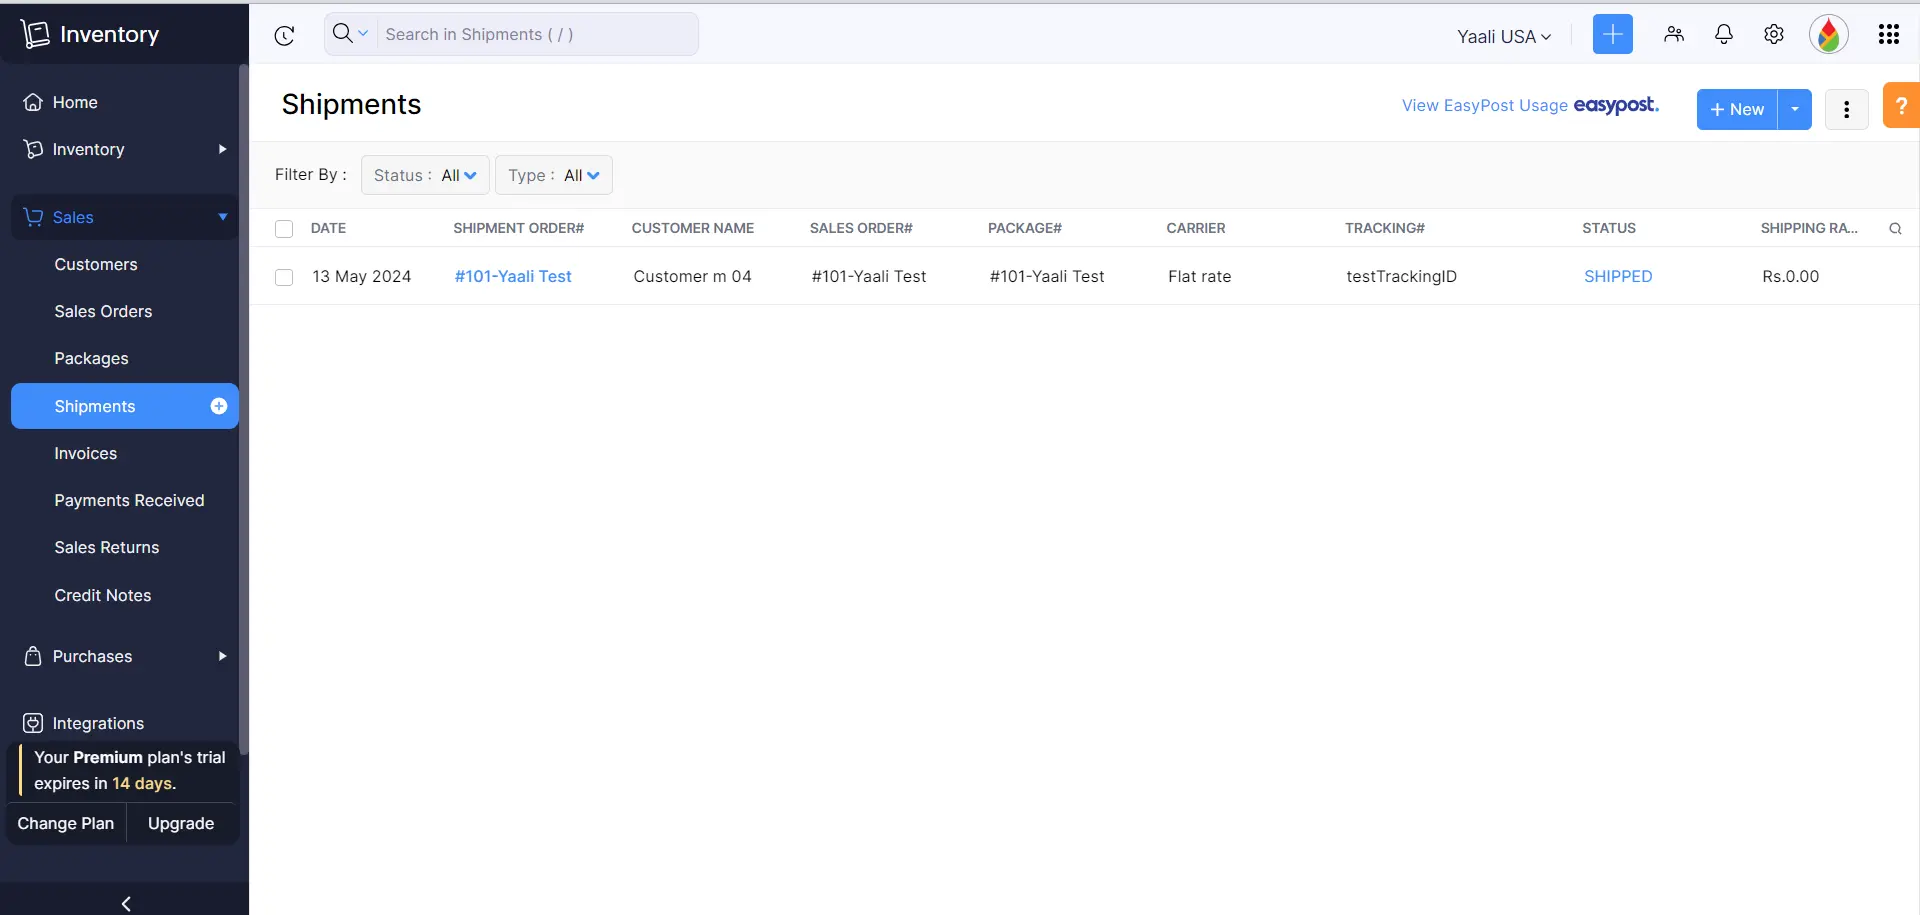Click the user avatar icon
This screenshot has width=1920, height=915.
pyautogui.click(x=1830, y=34)
